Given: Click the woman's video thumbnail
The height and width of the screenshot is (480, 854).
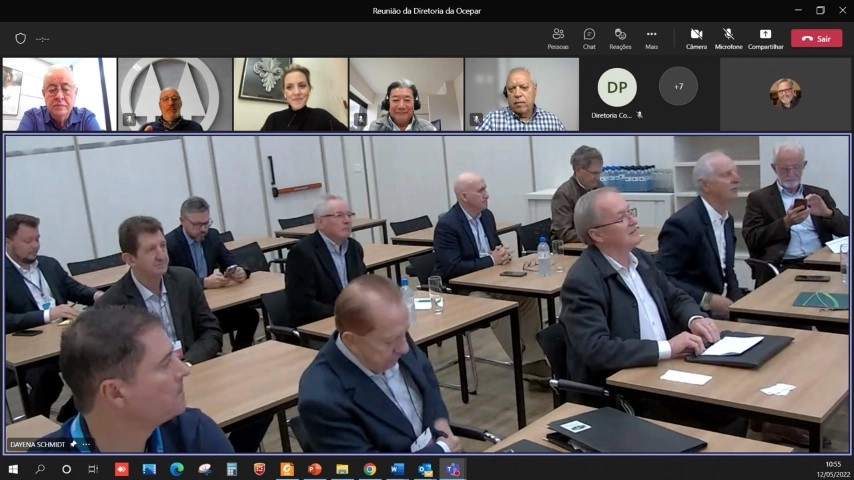Looking at the screenshot, I should pos(290,94).
